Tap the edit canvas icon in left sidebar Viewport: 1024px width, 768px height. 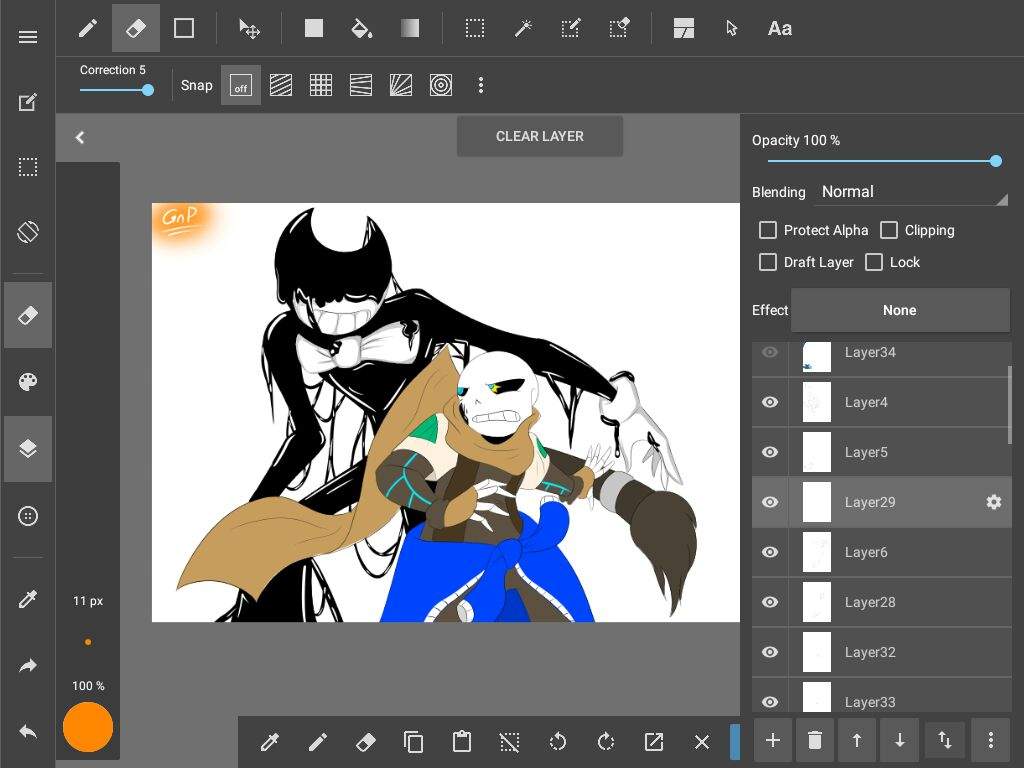(27, 103)
